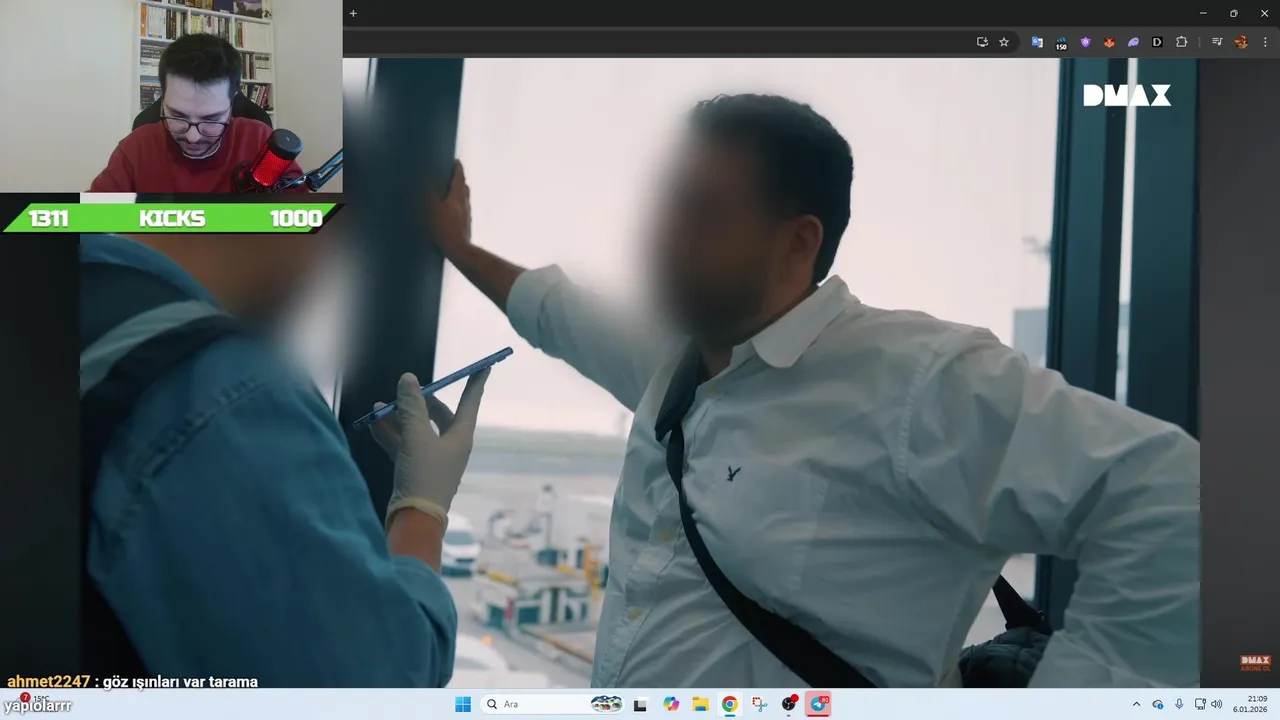Open the extension showing the 150 badge

point(1061,42)
